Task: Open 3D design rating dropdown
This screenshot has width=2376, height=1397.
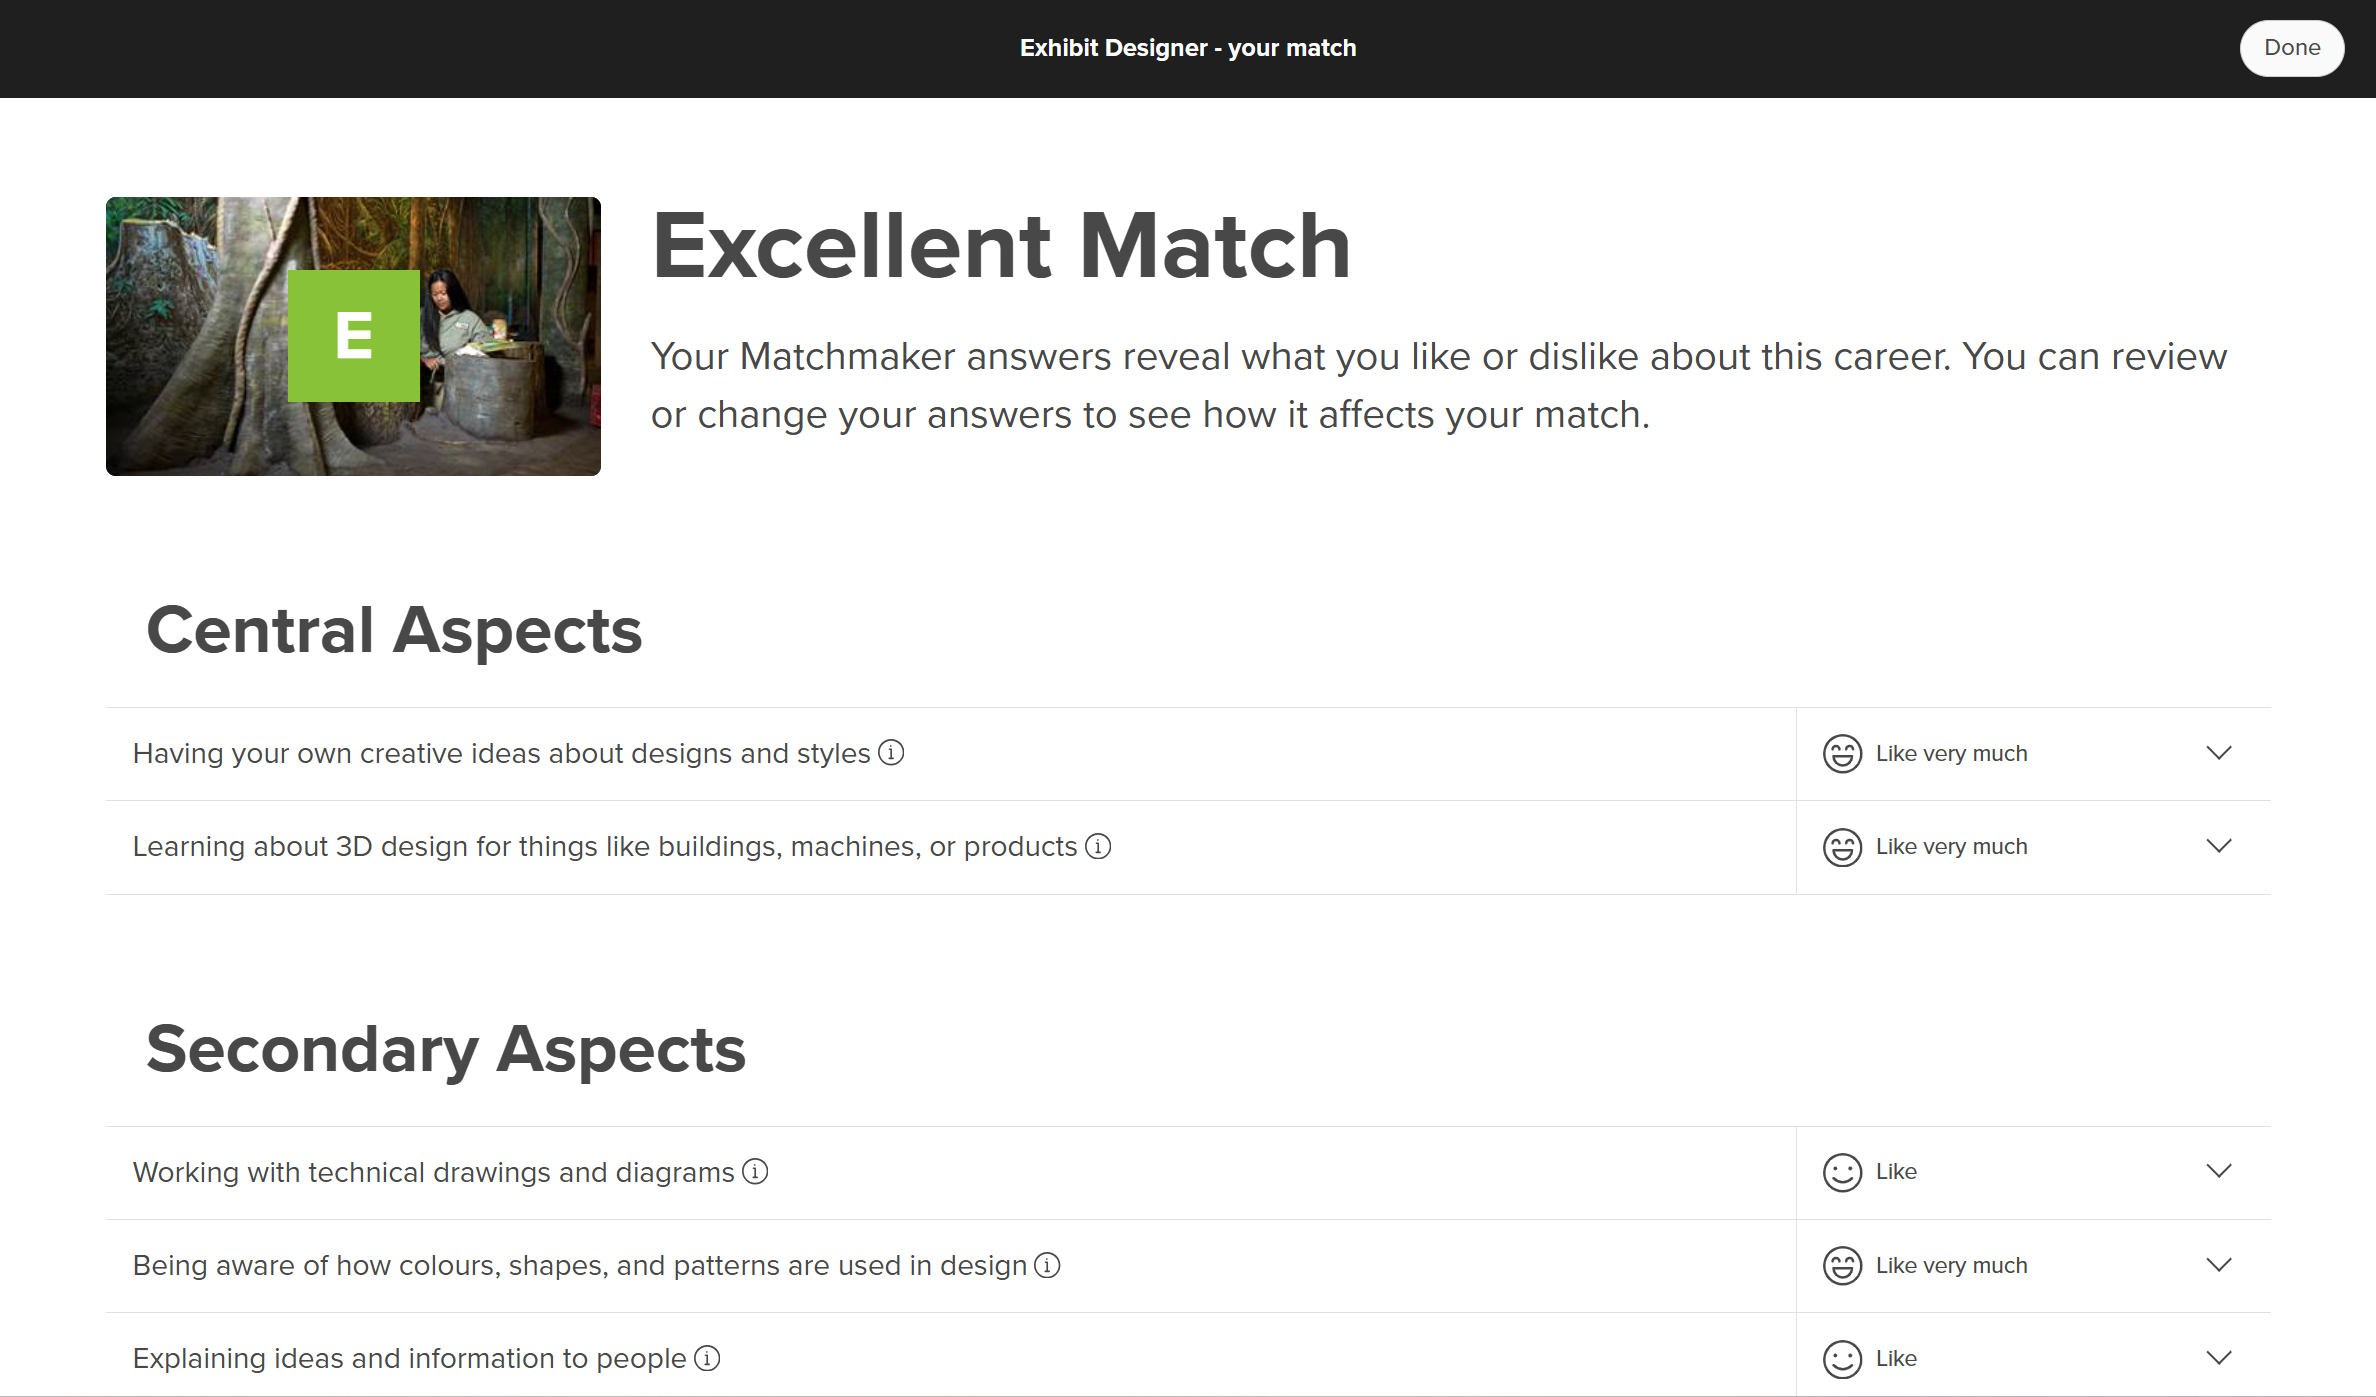Action: tap(2219, 846)
